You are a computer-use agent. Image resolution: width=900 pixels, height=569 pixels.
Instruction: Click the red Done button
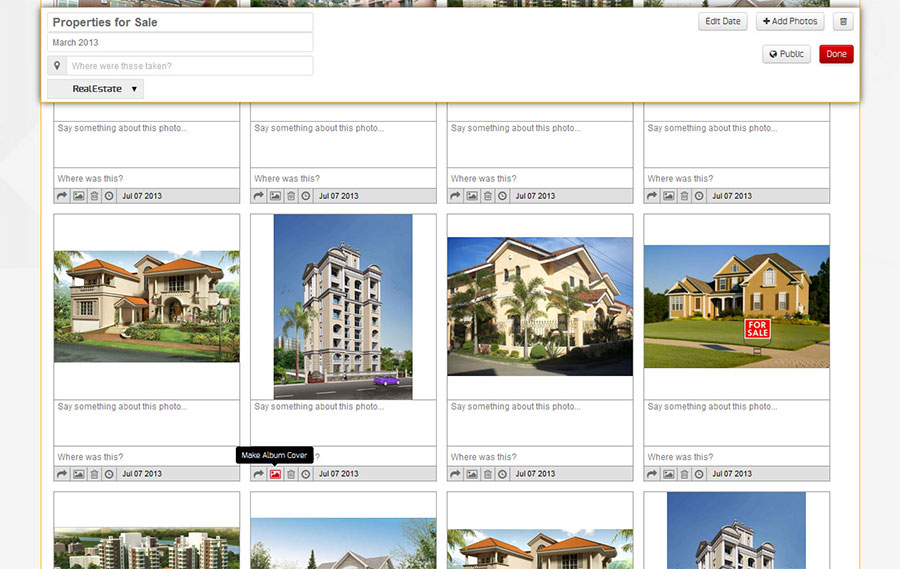coord(836,54)
